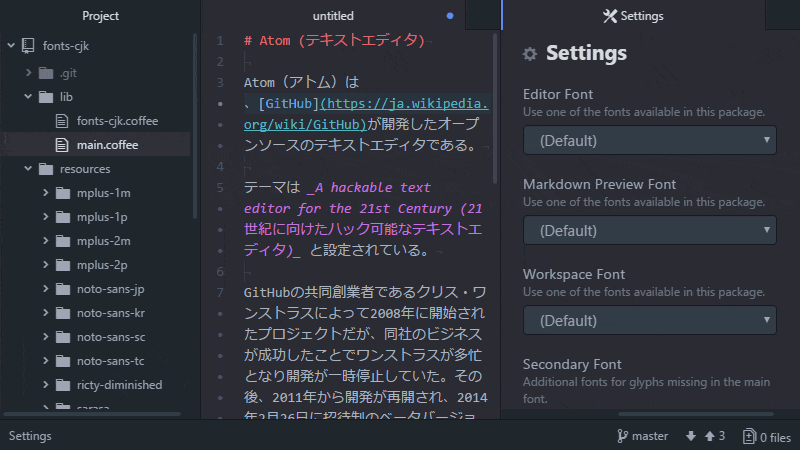Screen dimensions: 800x450
Task: Click the noto-sans-kr folder icon
Action: point(63,313)
